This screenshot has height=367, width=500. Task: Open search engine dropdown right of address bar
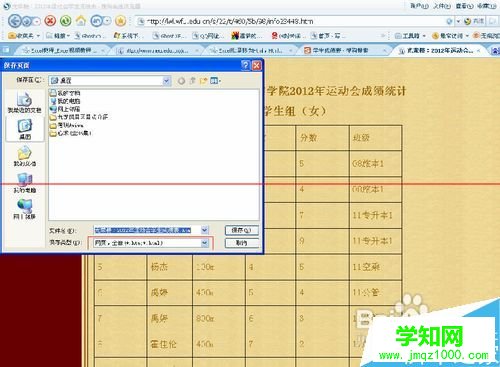[458, 21]
